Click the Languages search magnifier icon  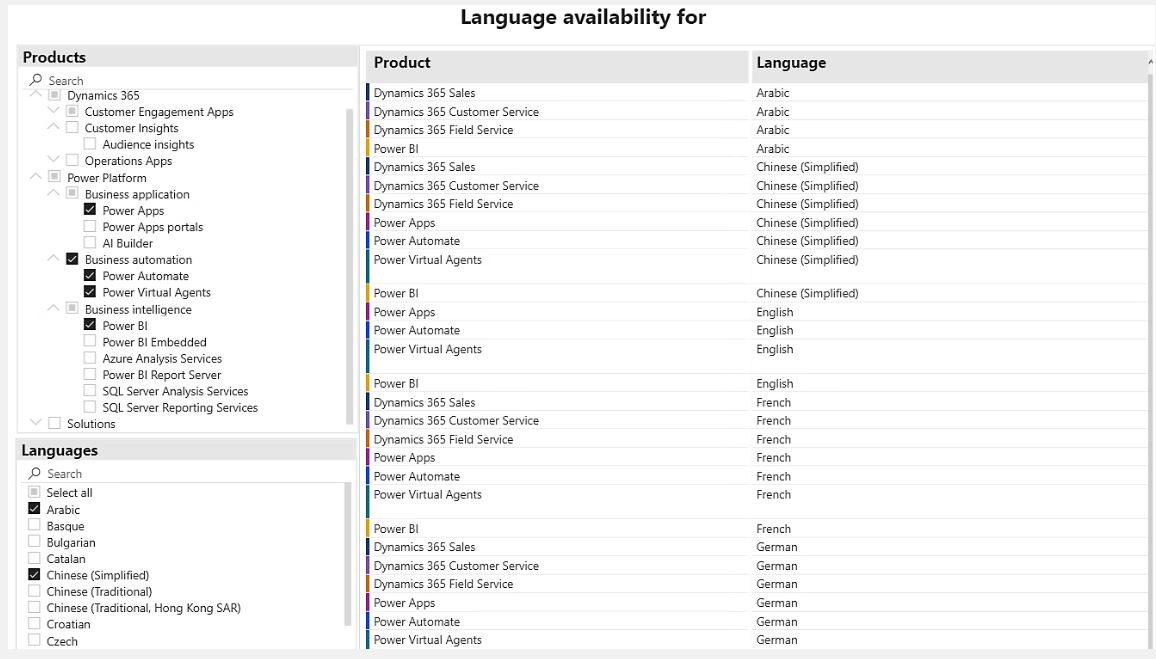point(34,473)
